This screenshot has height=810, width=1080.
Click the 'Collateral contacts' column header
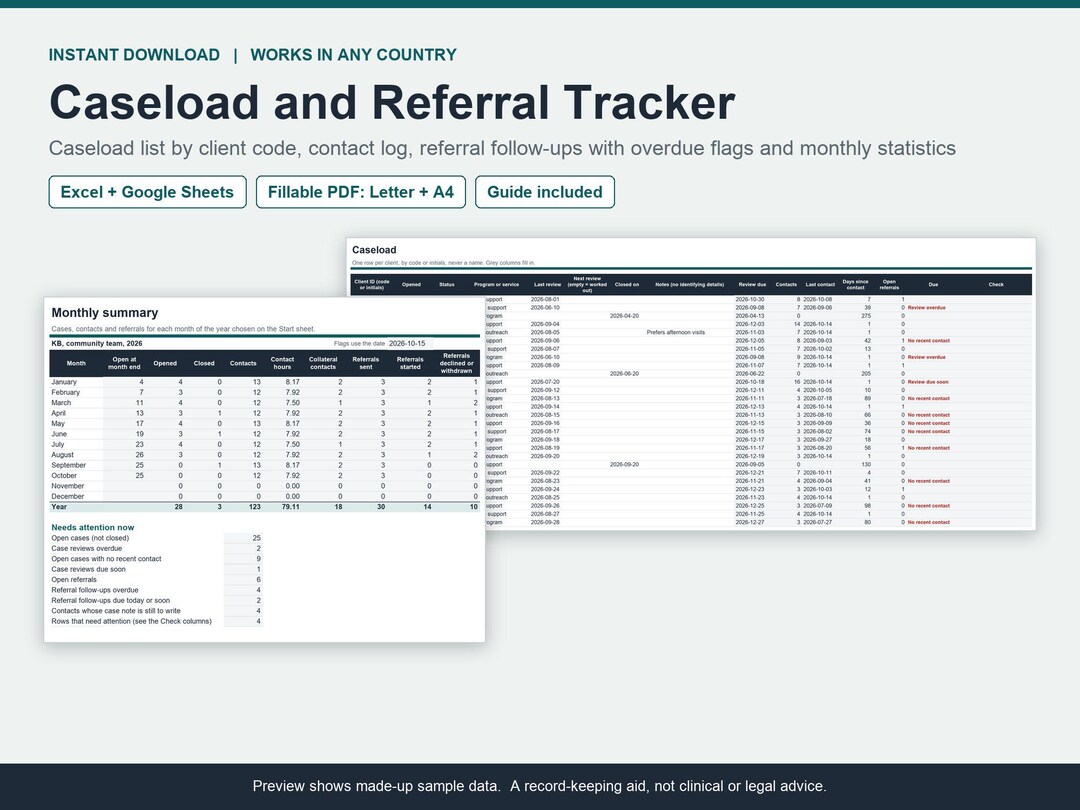323,363
